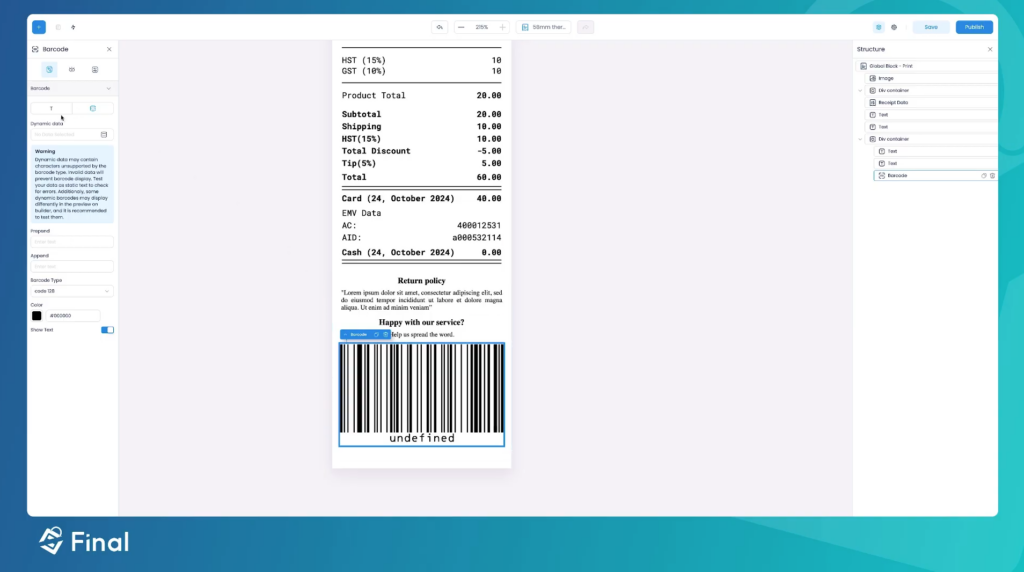This screenshot has width=1024, height=572.
Task: Collapse the Barcode section header
Action: (x=71, y=88)
